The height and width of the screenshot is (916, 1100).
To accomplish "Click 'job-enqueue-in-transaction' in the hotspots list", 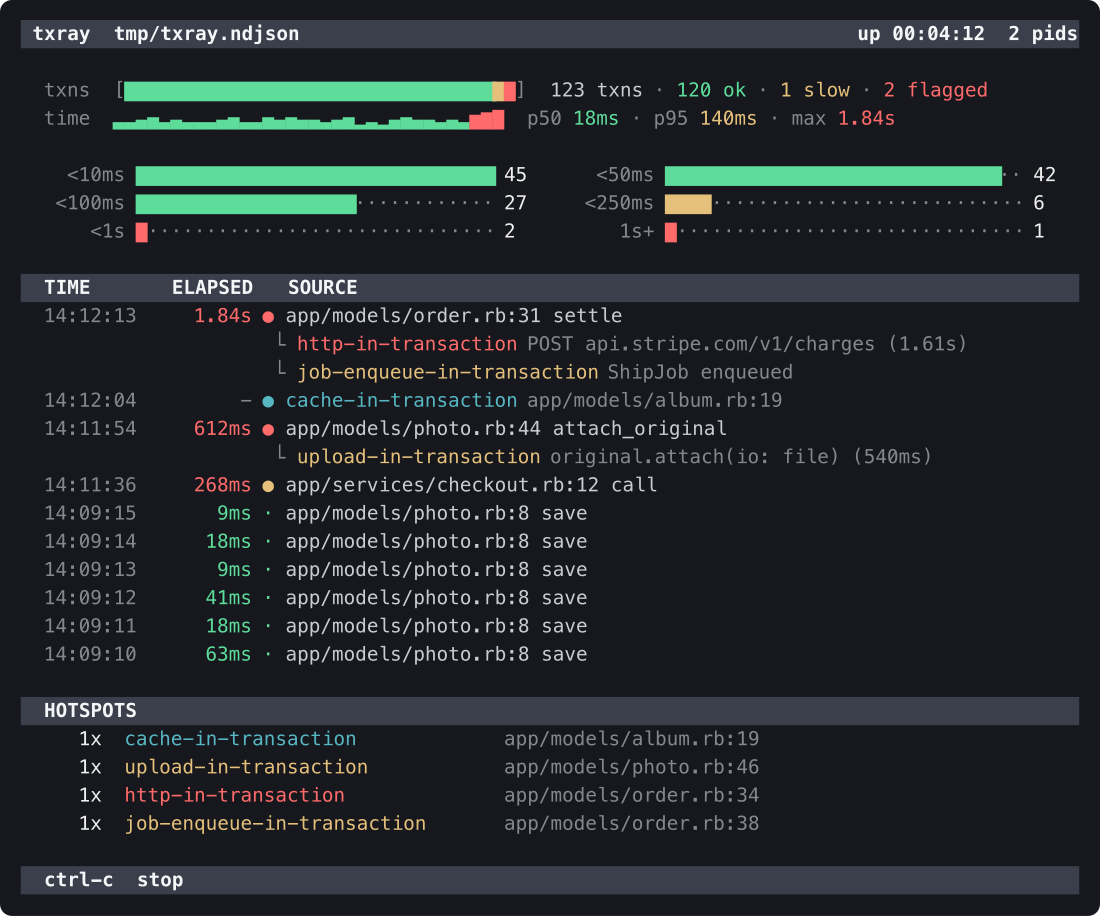I will pos(275,823).
